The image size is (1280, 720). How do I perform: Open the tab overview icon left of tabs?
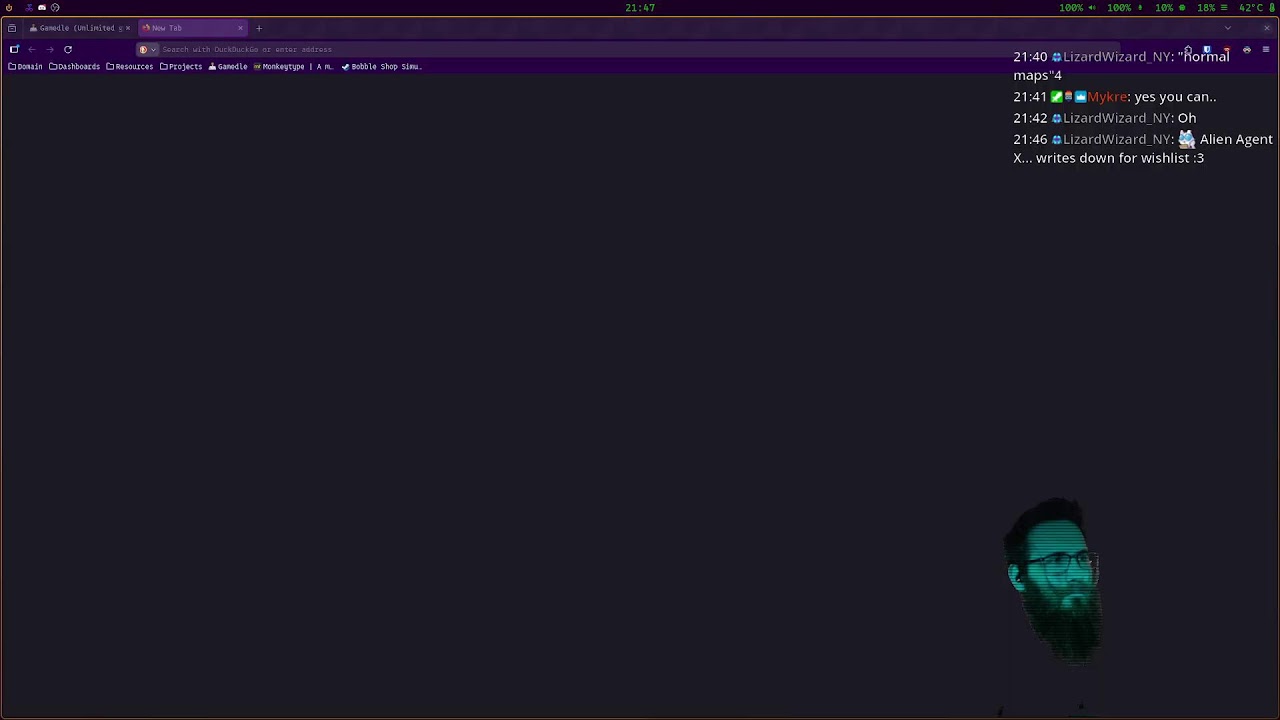[x=12, y=28]
